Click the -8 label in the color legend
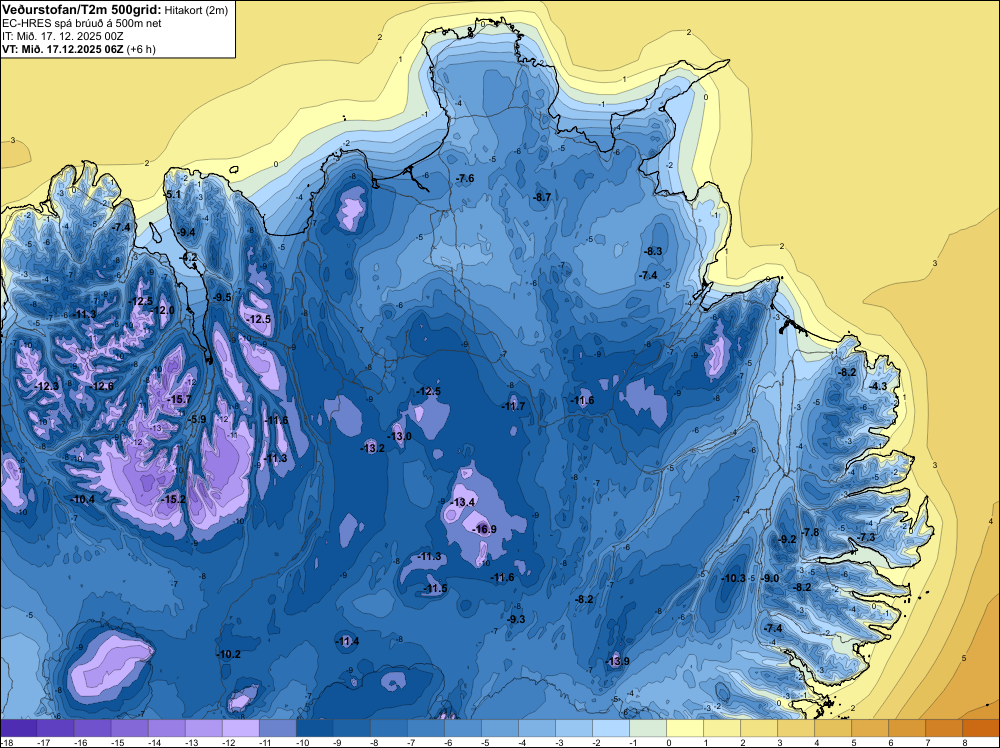Screen dimensions: 1000x748 pyautogui.click(x=376, y=742)
